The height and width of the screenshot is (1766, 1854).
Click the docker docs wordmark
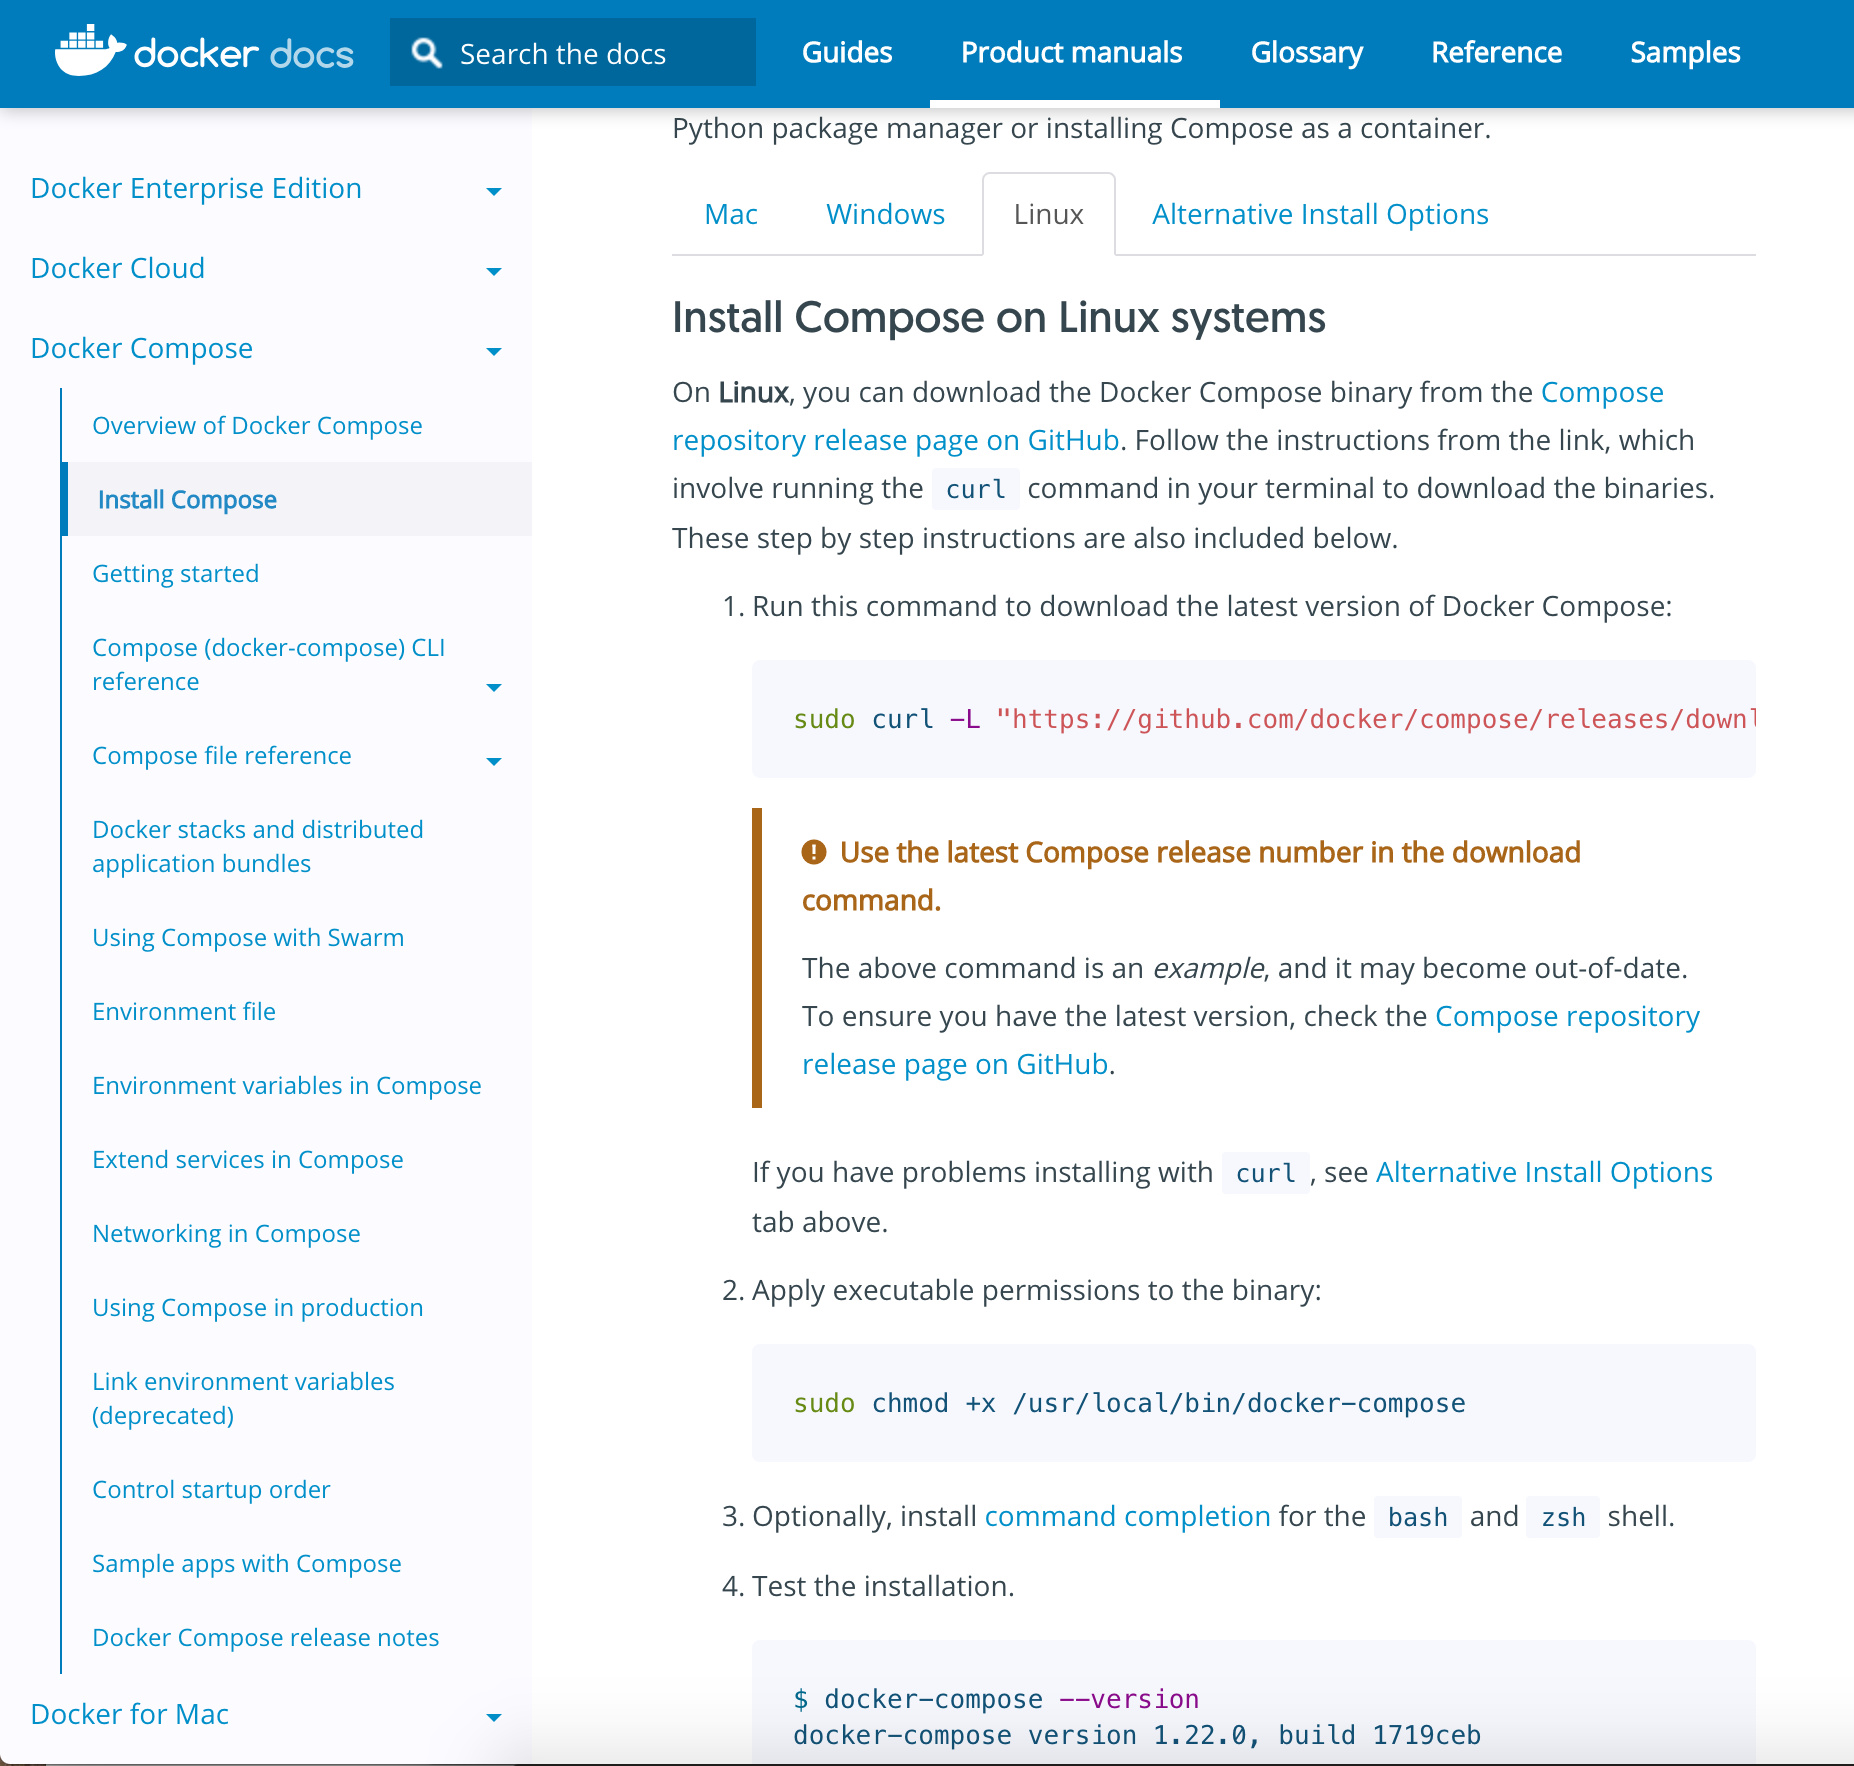pos(243,54)
